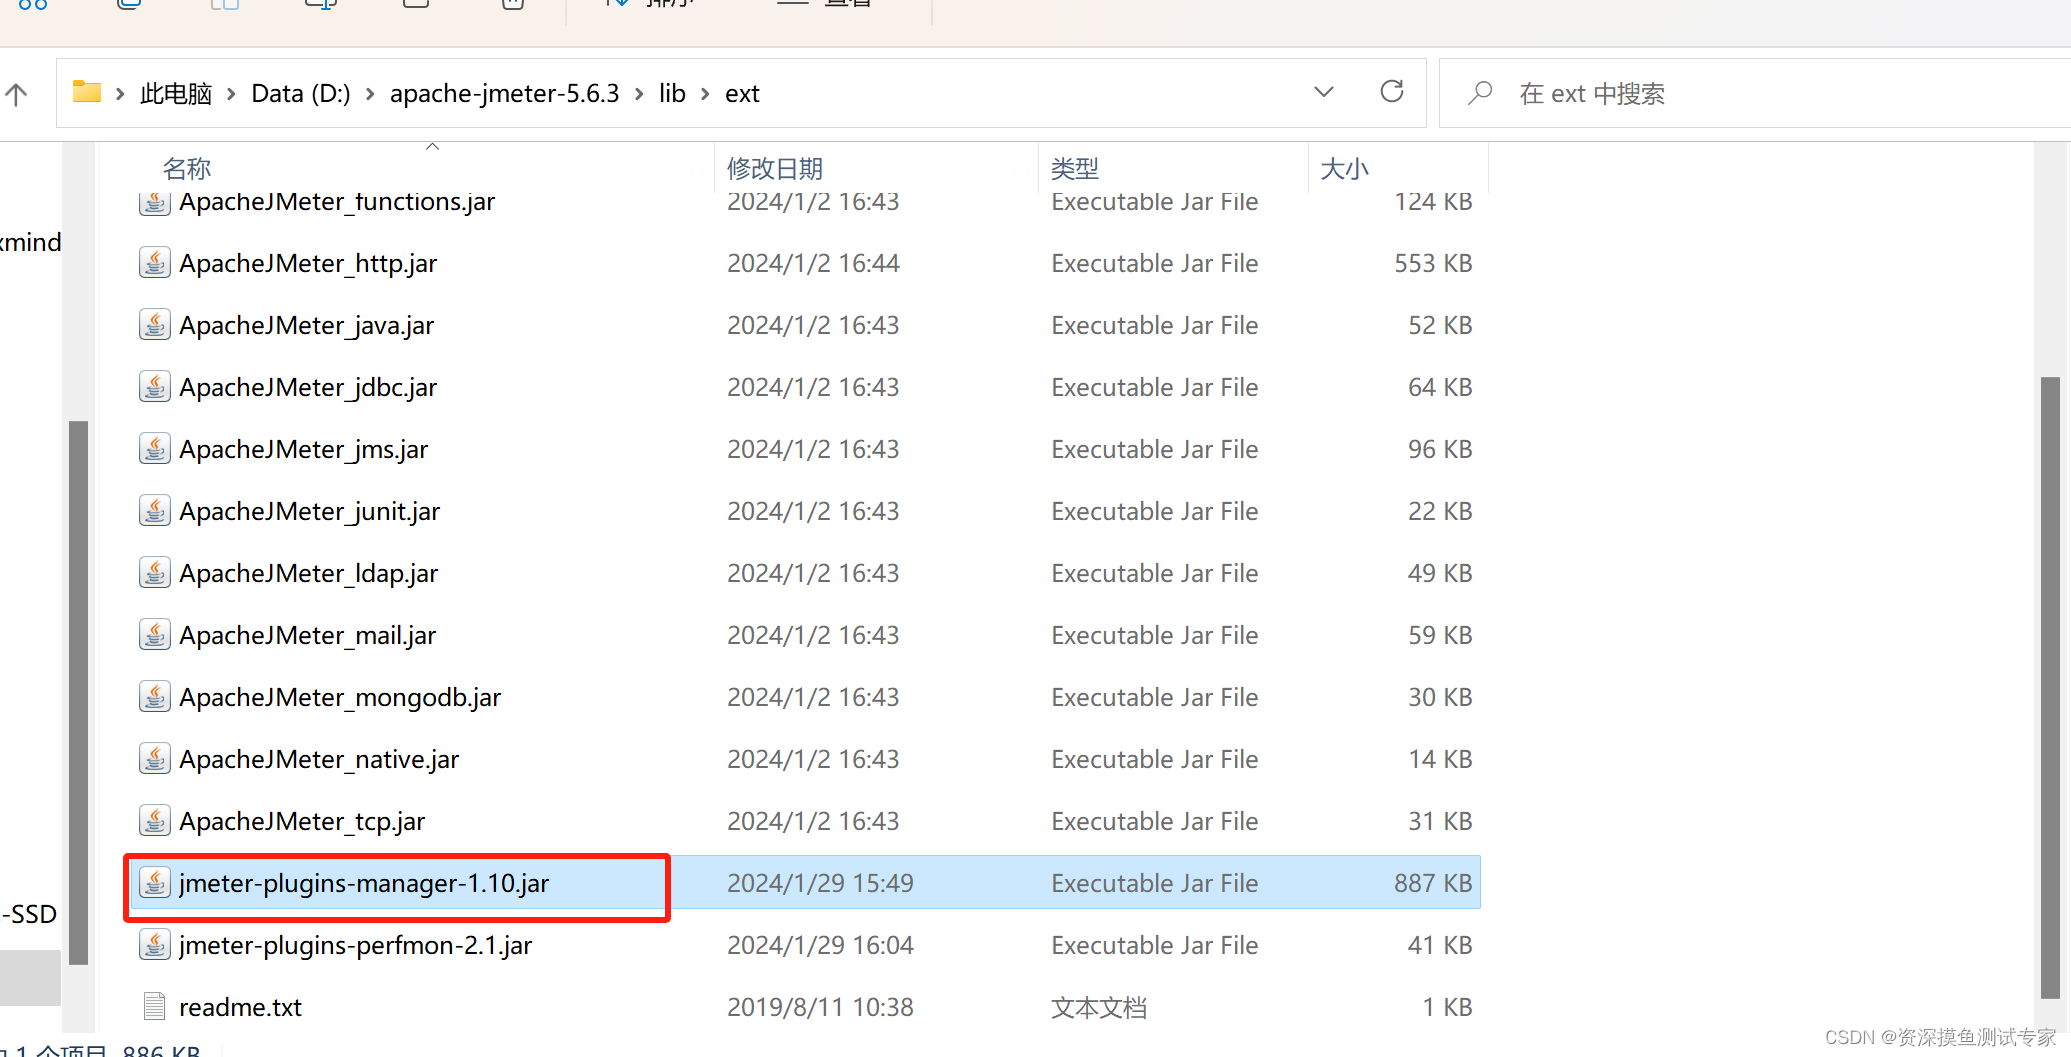Viewport: 2071px width, 1057px height.
Task: Click the magnifier icon in the search box
Action: point(1480,93)
